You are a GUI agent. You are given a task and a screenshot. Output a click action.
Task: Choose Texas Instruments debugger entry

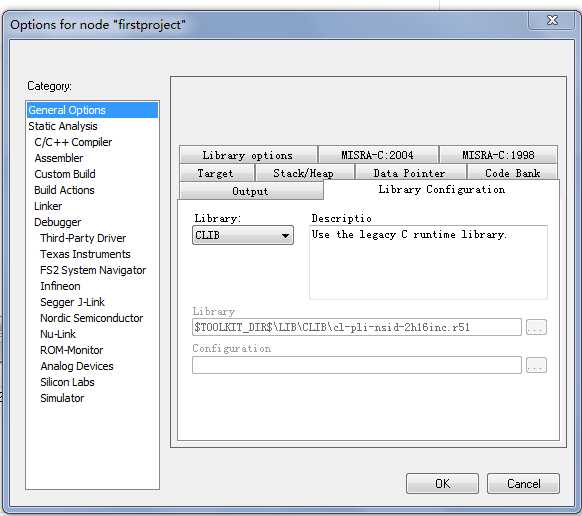[x=85, y=254]
